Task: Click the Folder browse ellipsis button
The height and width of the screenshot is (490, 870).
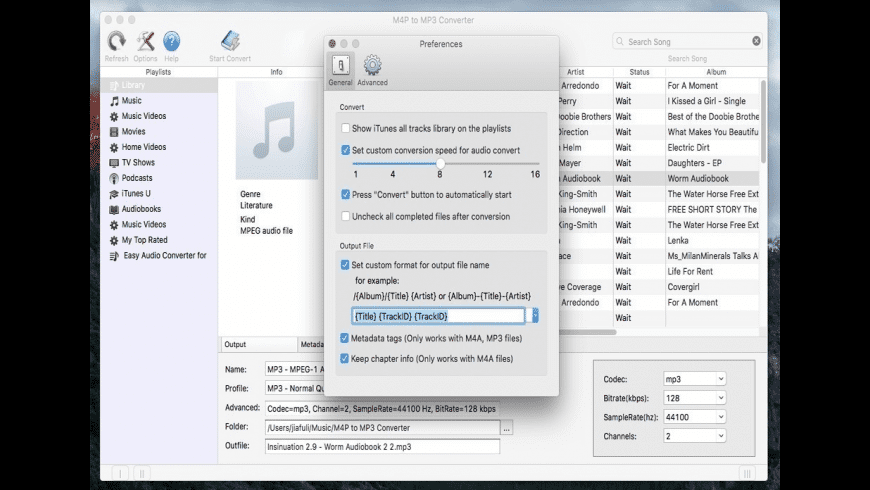Action: 507,428
